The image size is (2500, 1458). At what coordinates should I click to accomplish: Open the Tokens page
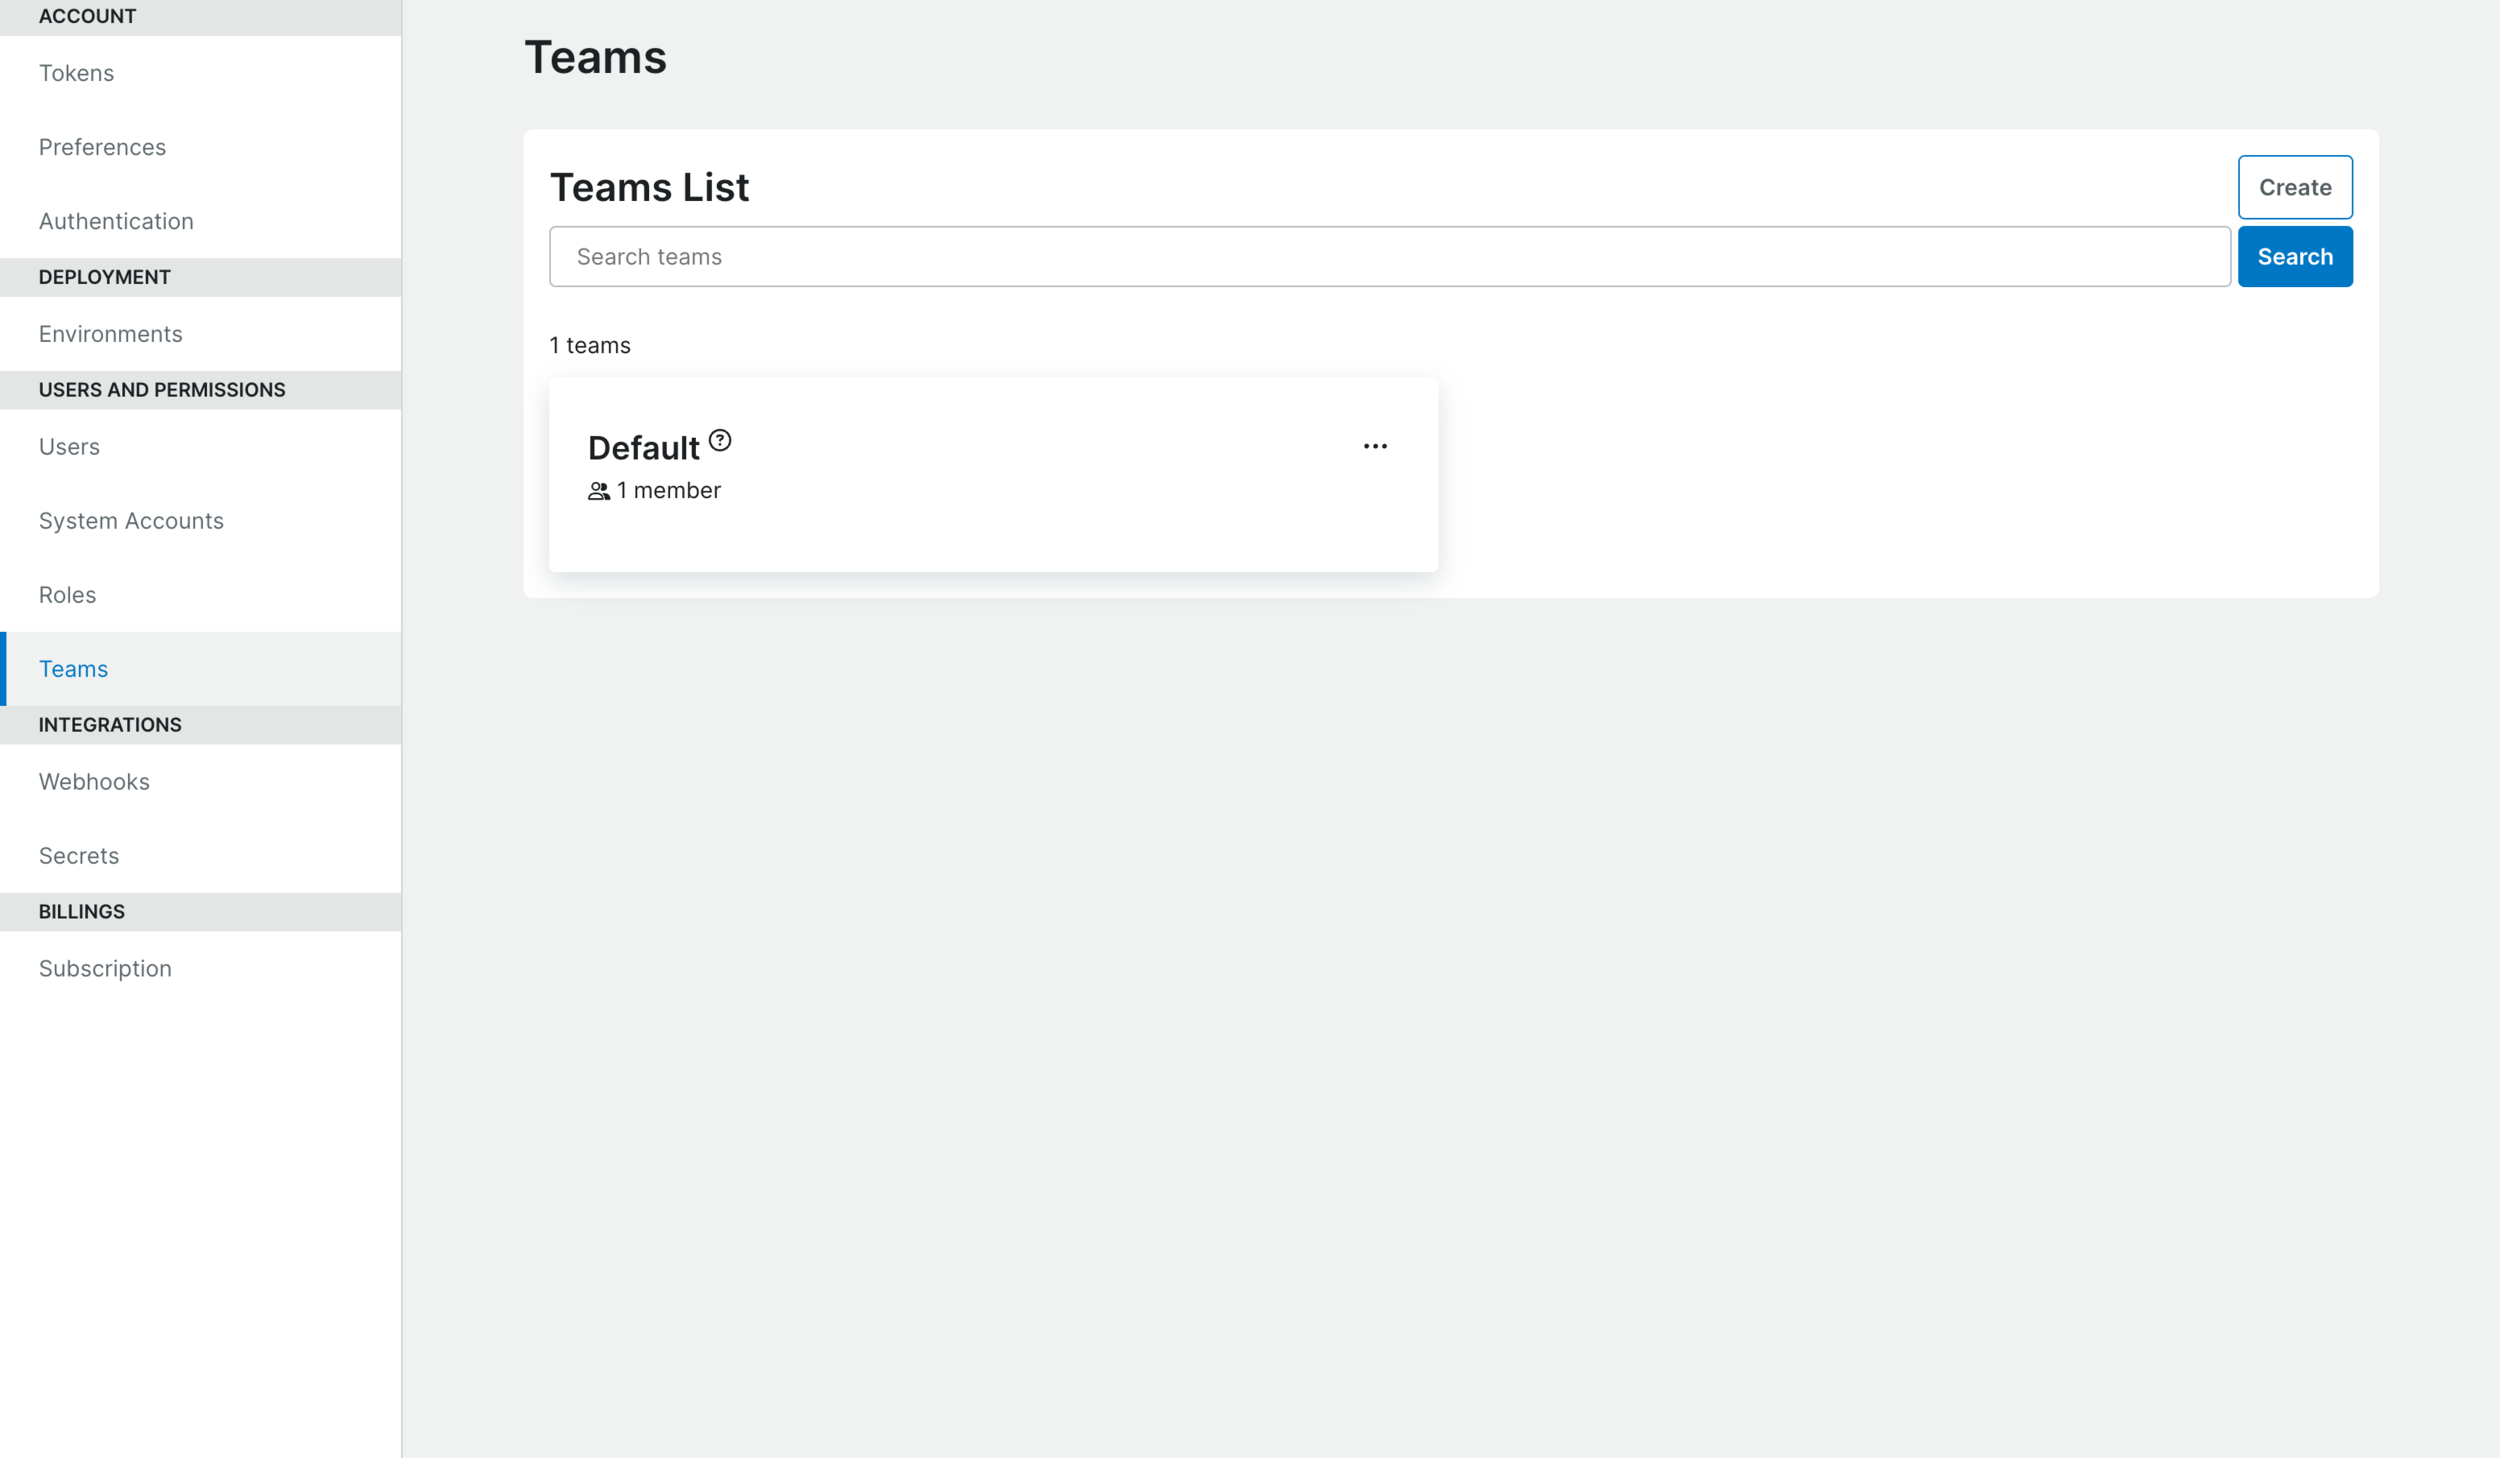(76, 72)
